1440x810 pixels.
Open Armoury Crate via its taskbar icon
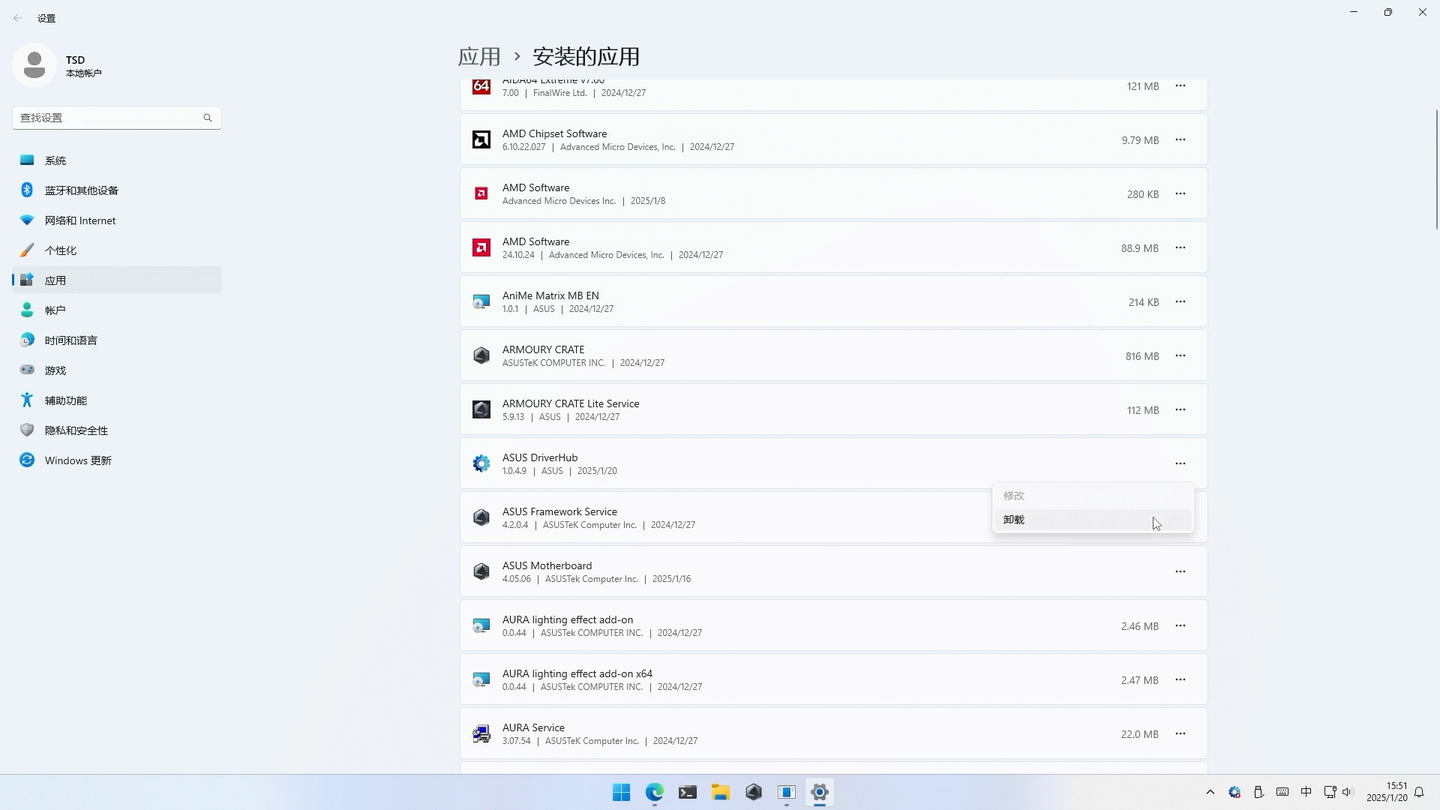[753, 792]
